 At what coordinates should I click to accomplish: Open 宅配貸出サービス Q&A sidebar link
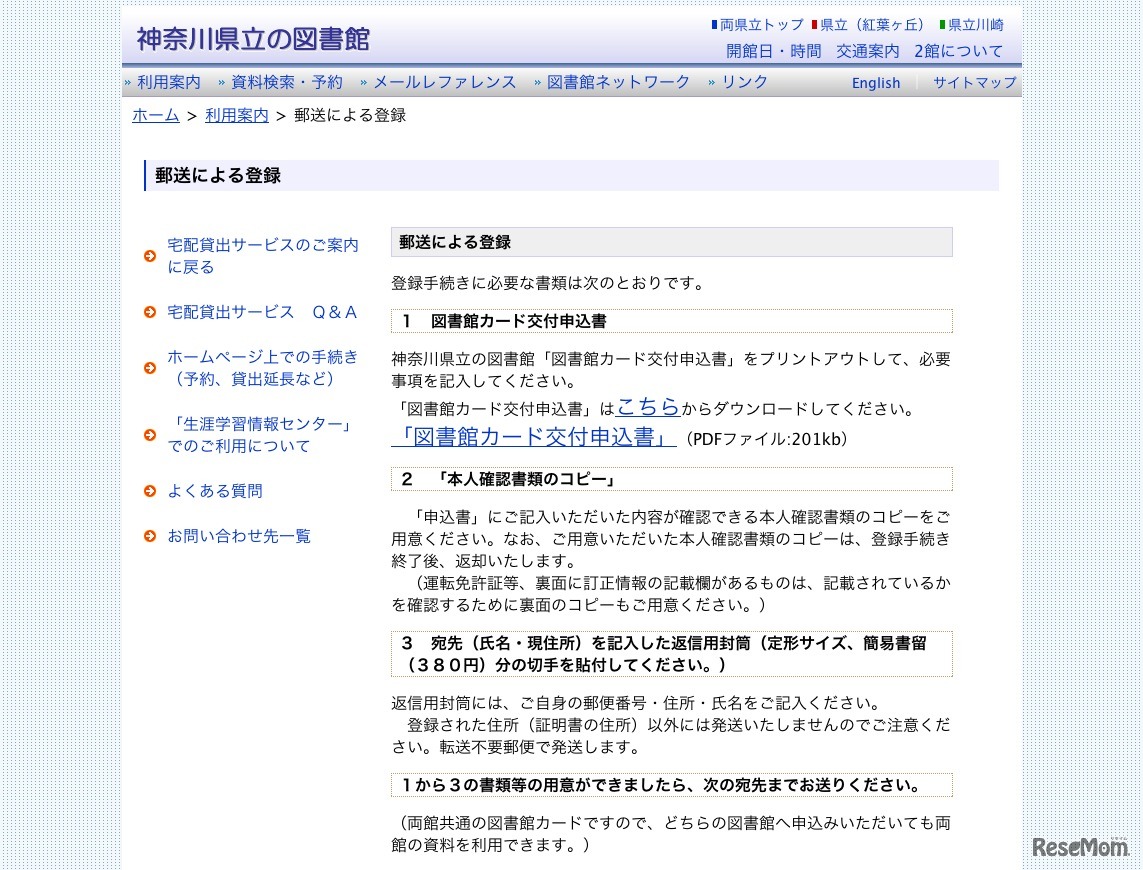(262, 312)
